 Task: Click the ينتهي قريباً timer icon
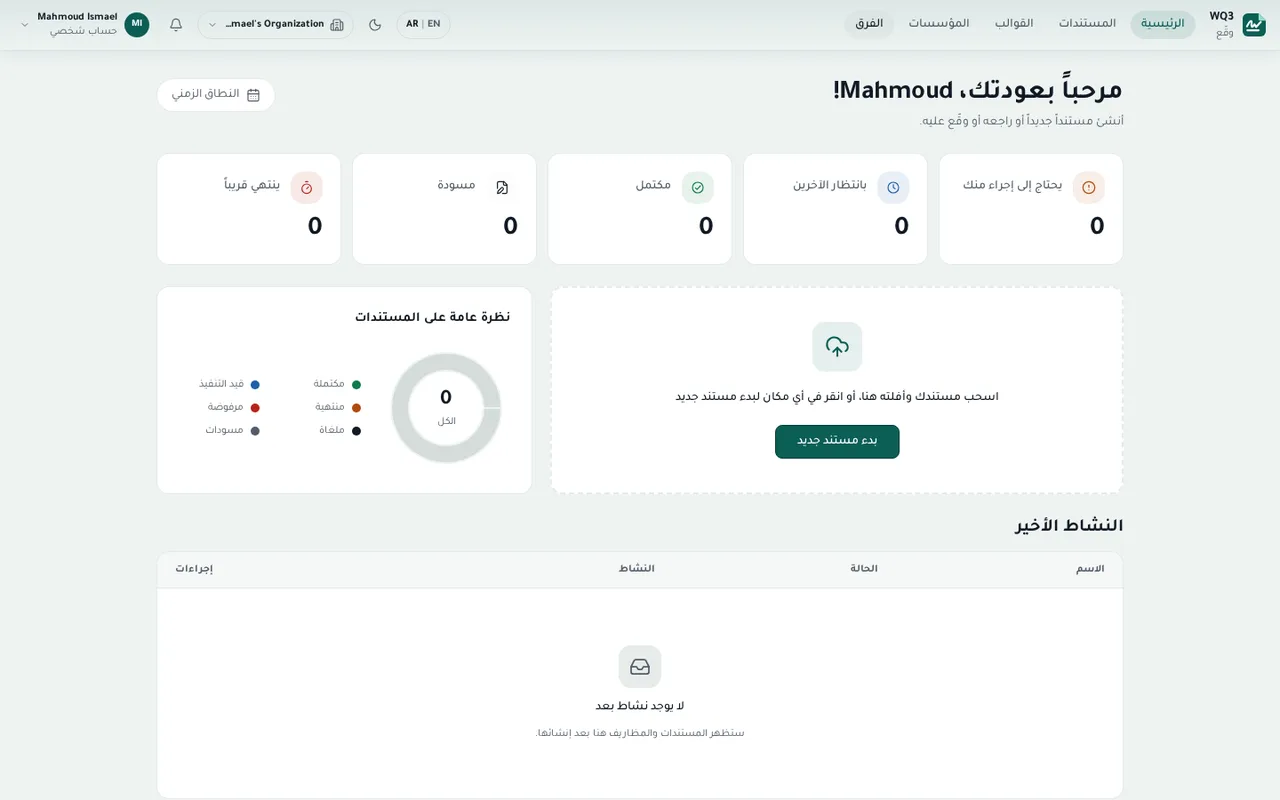[x=307, y=187]
